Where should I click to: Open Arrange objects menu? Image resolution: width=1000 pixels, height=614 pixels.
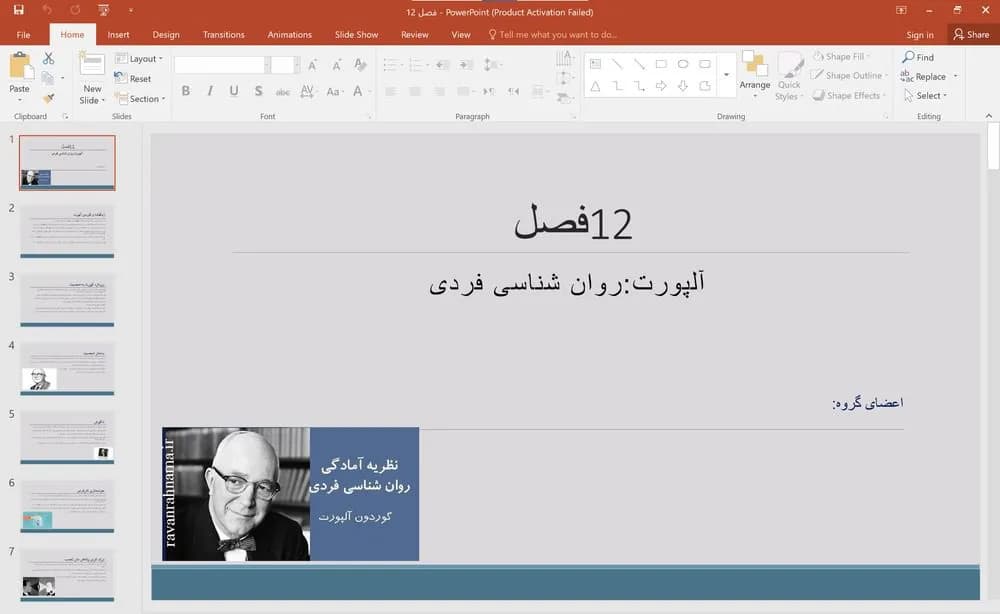tap(754, 75)
